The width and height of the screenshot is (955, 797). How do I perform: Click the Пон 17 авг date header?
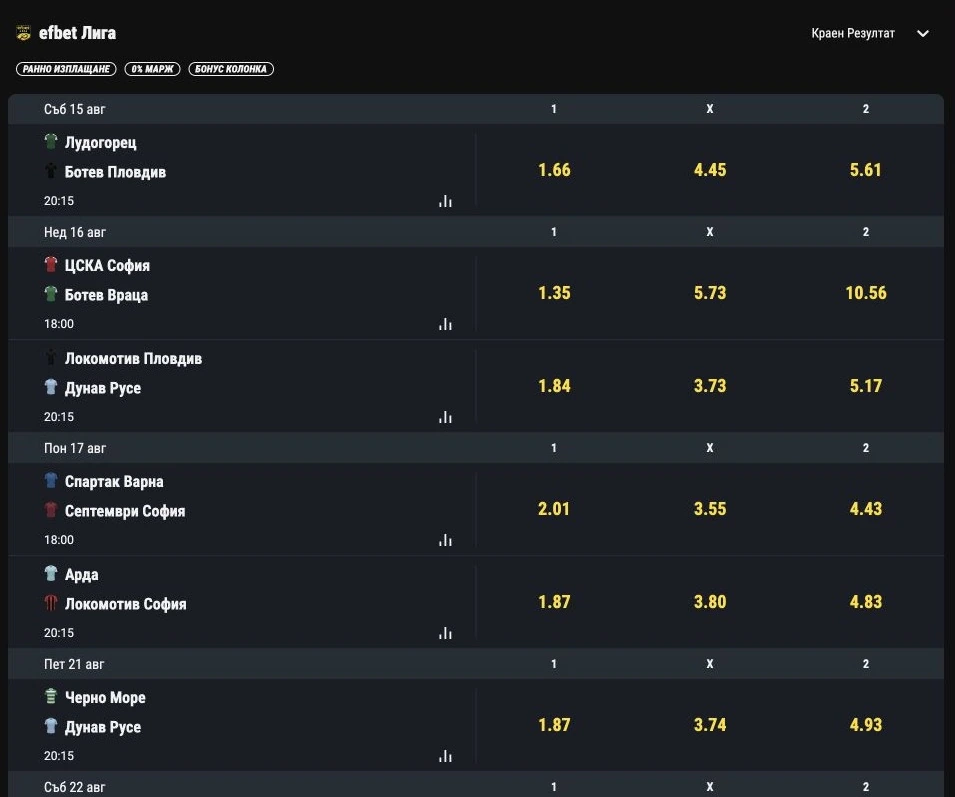pos(74,449)
